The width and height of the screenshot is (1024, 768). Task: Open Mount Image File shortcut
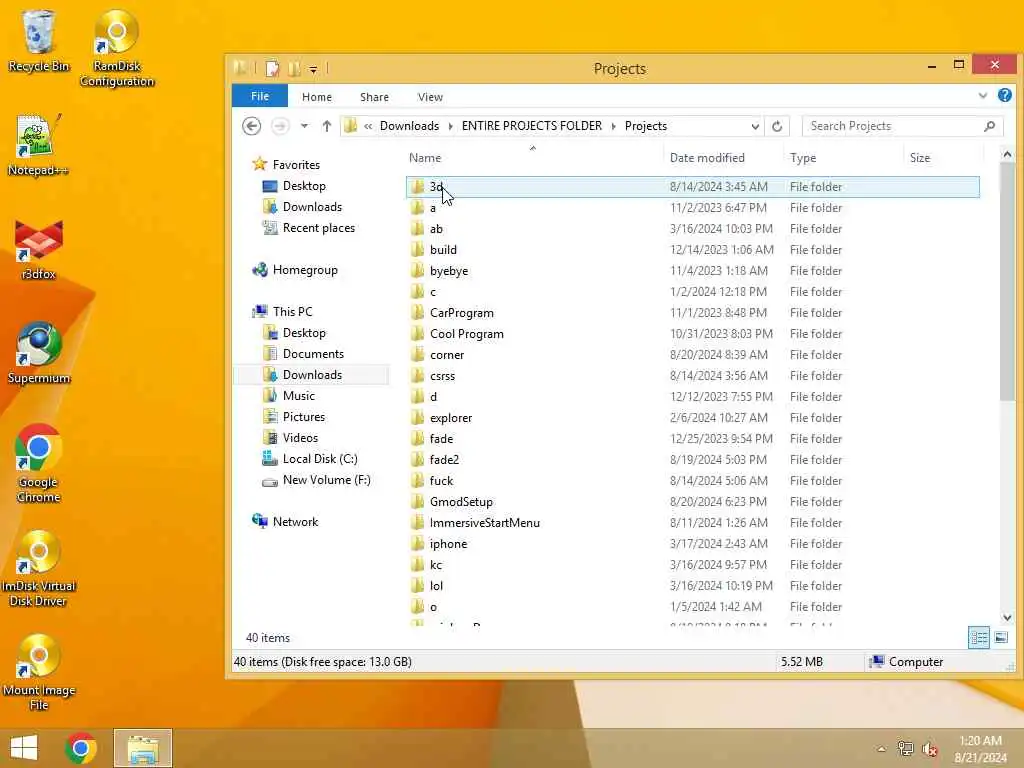coord(39,673)
